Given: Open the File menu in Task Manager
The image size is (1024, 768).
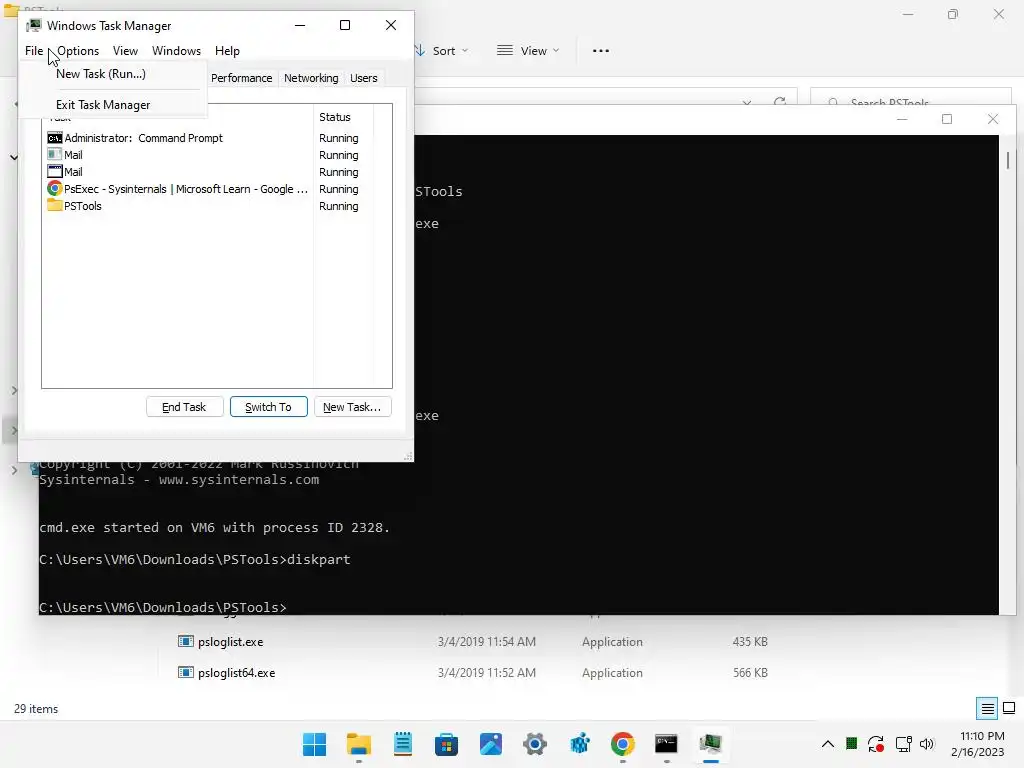Looking at the screenshot, I should (34, 51).
